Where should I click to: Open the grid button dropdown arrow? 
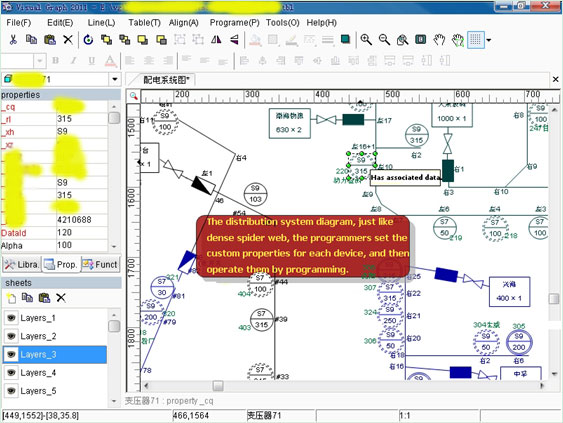(488, 40)
